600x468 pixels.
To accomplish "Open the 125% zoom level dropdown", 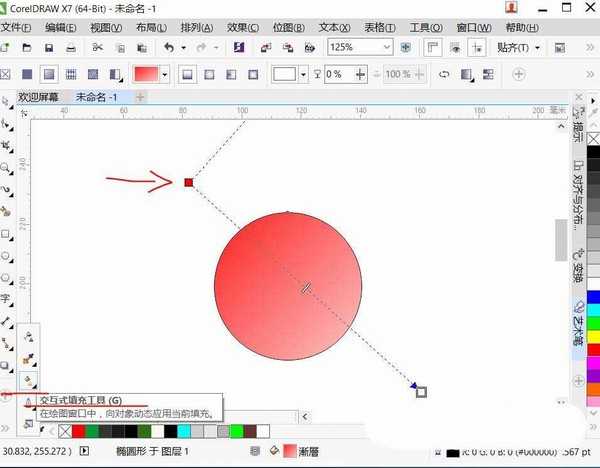I will pyautogui.click(x=386, y=47).
